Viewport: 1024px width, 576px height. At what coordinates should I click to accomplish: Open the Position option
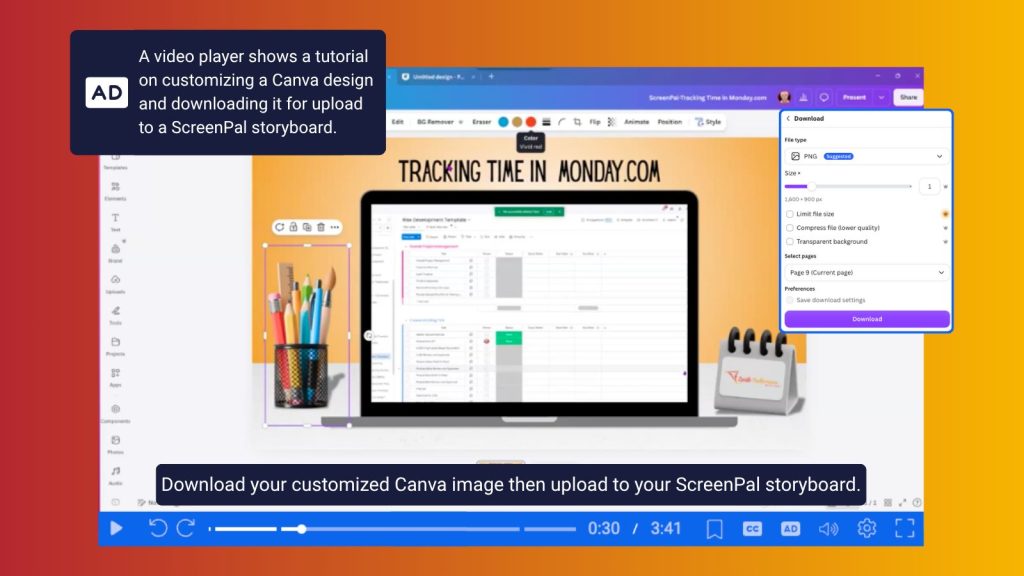[669, 121]
